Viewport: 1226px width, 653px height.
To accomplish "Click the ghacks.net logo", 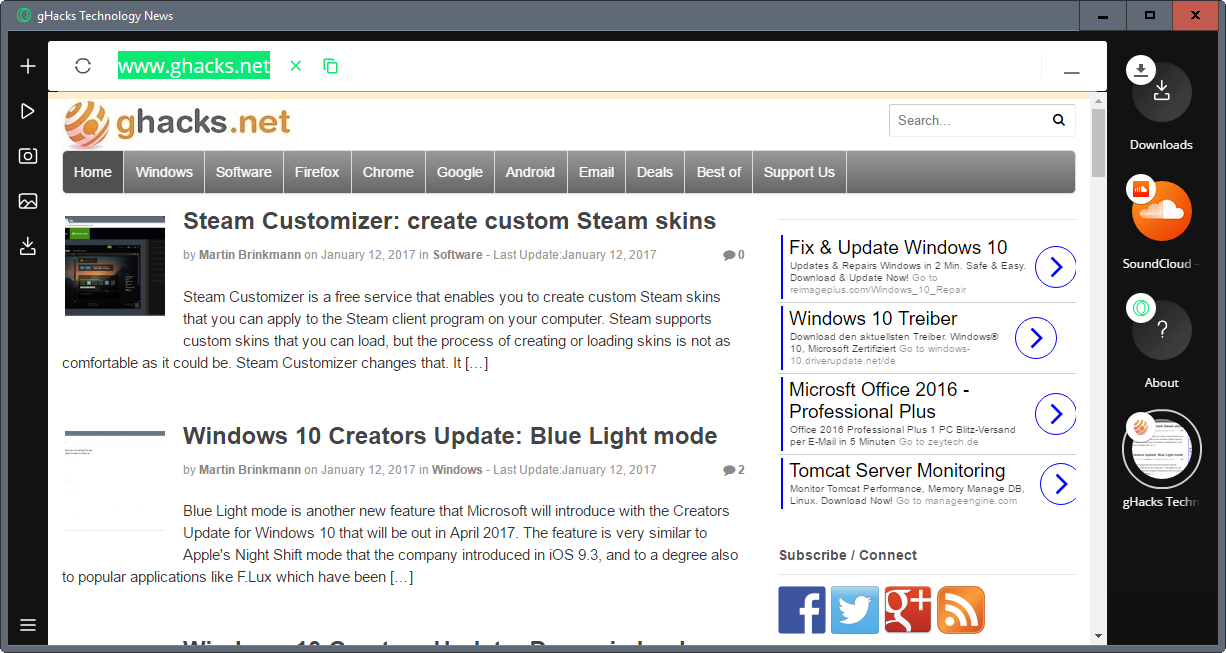I will click(x=177, y=123).
